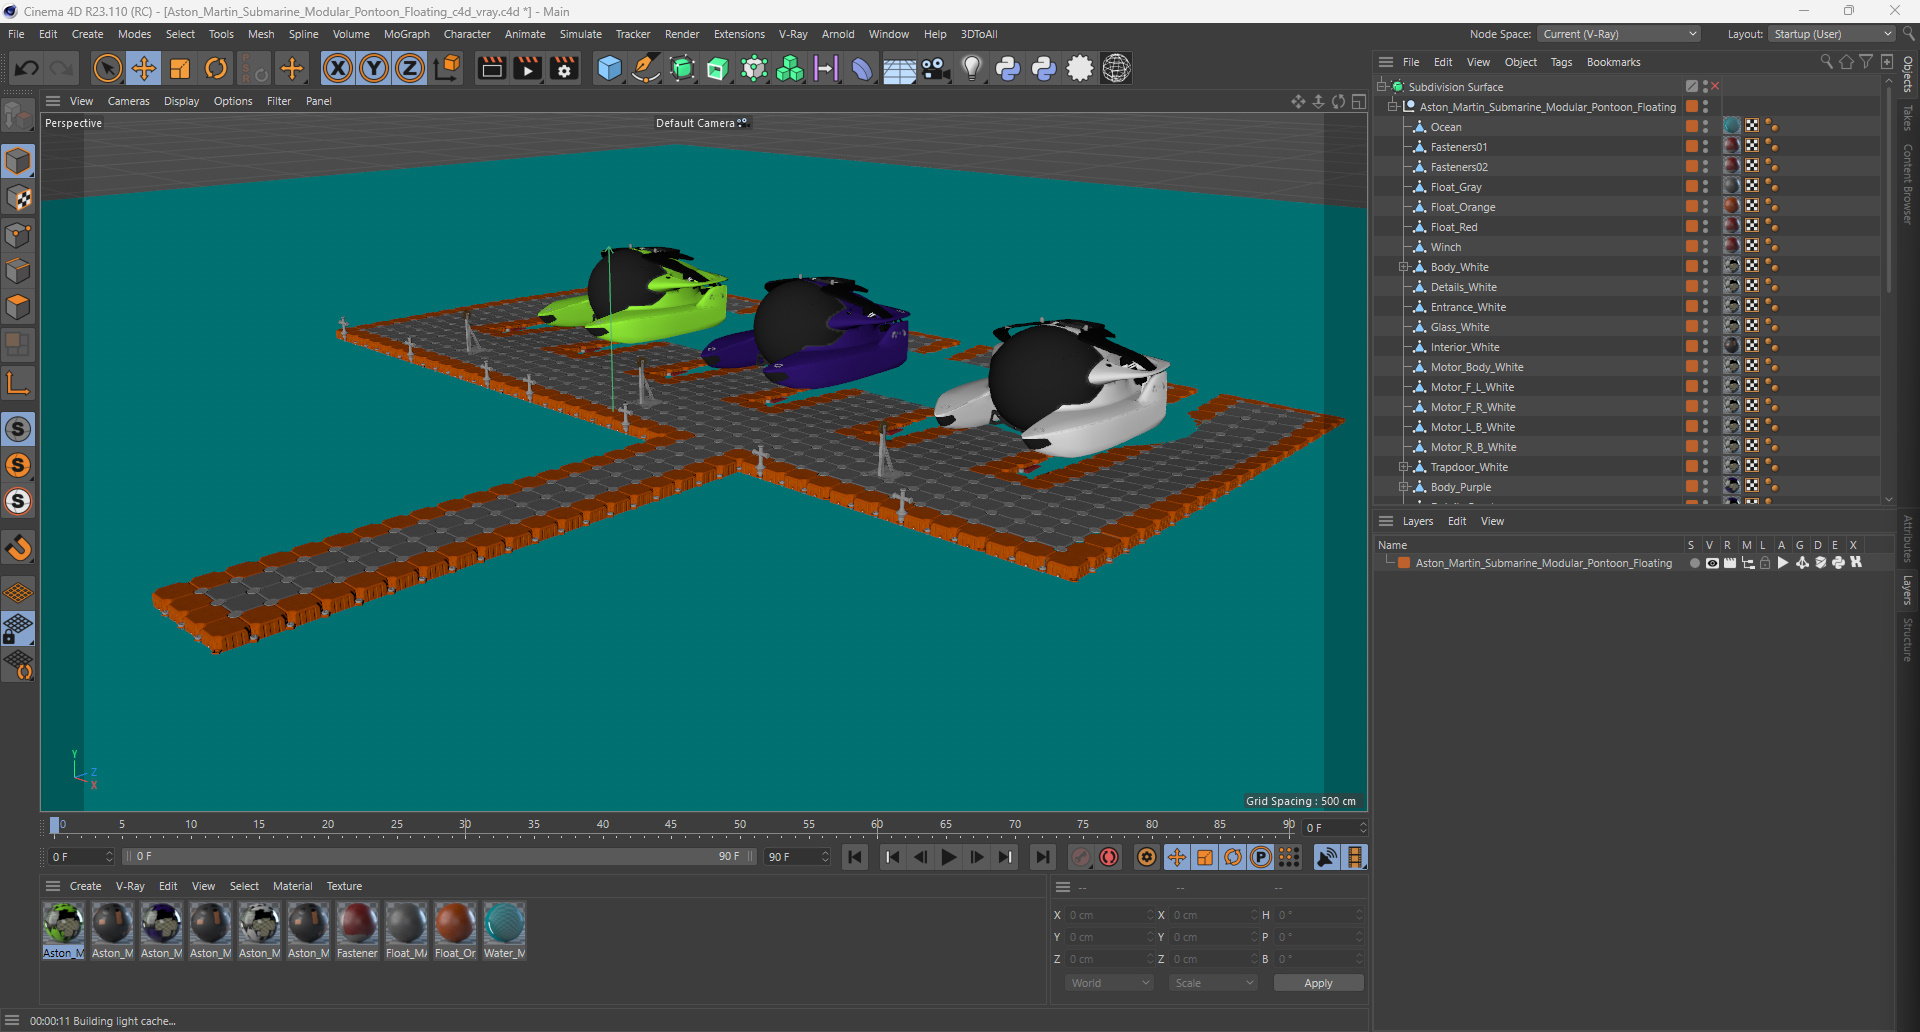This screenshot has width=1920, height=1032.
Task: Open the MoGraph menu
Action: click(406, 34)
